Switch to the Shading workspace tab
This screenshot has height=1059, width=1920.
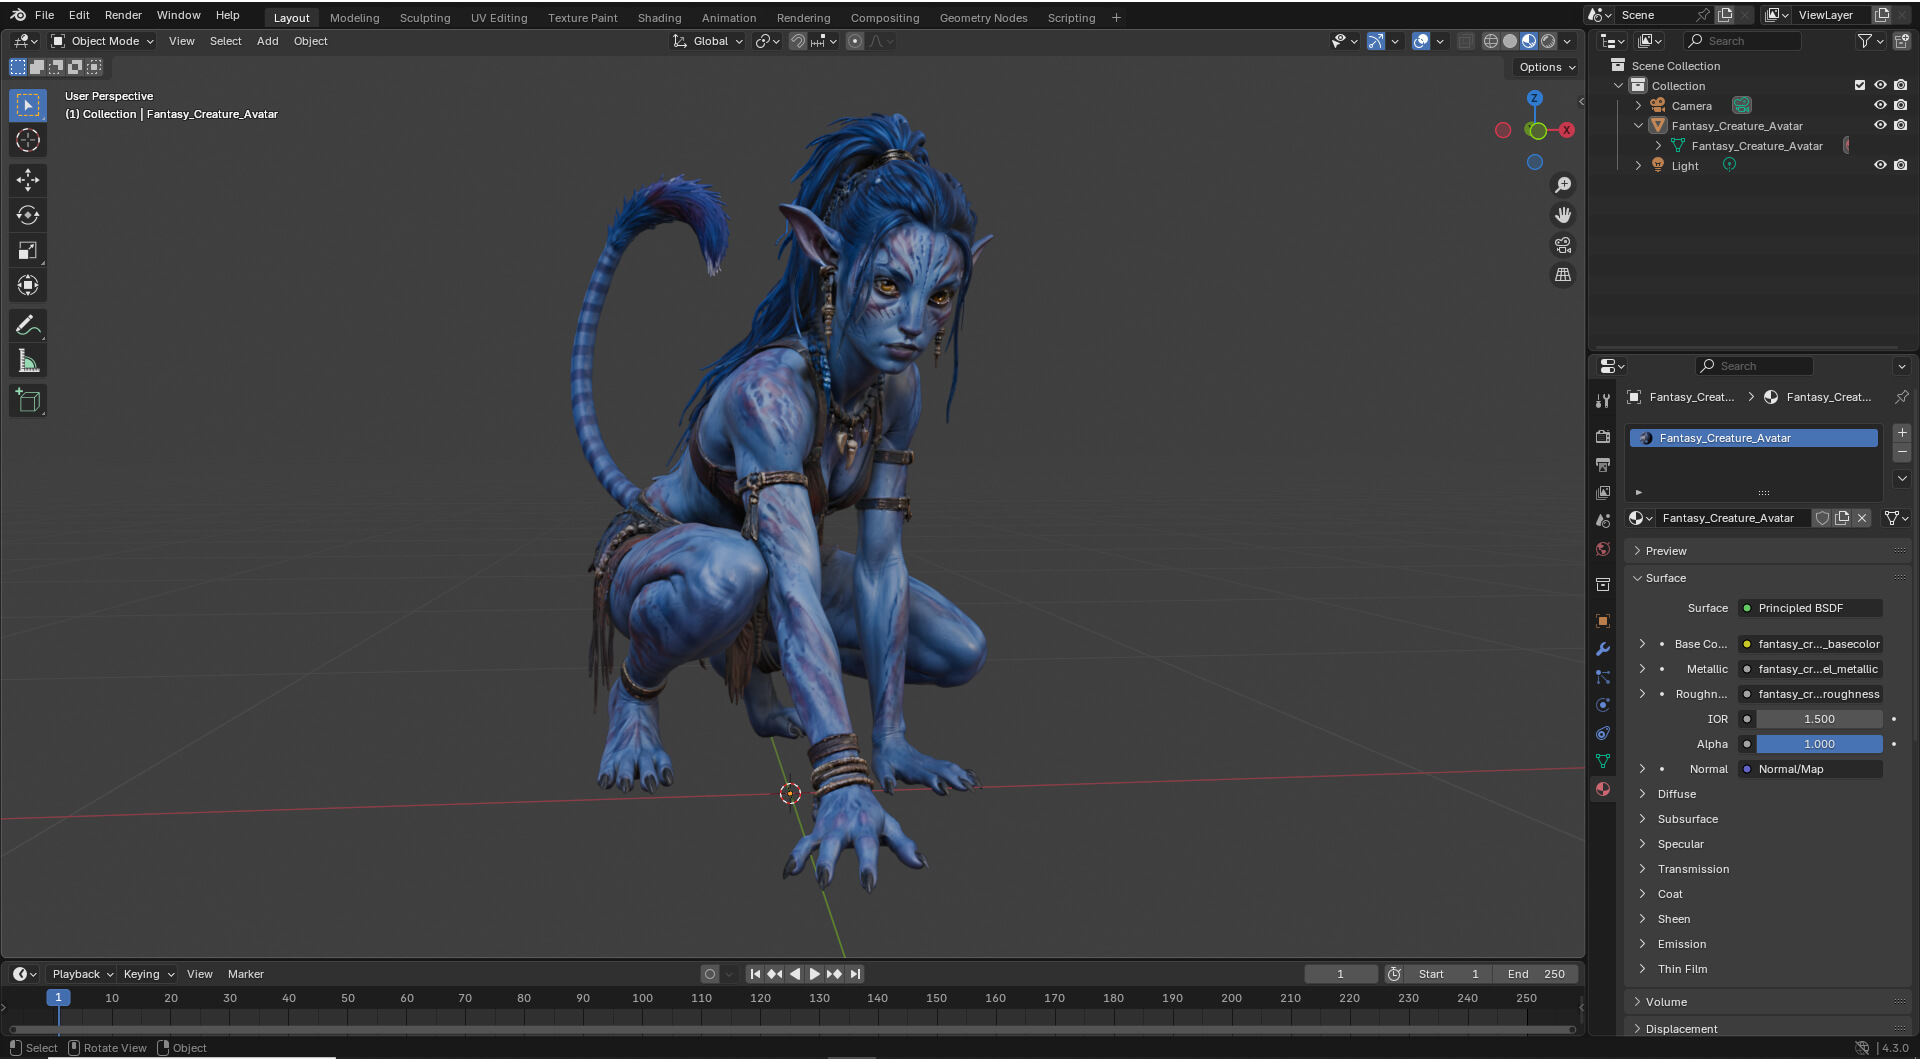[x=659, y=17]
